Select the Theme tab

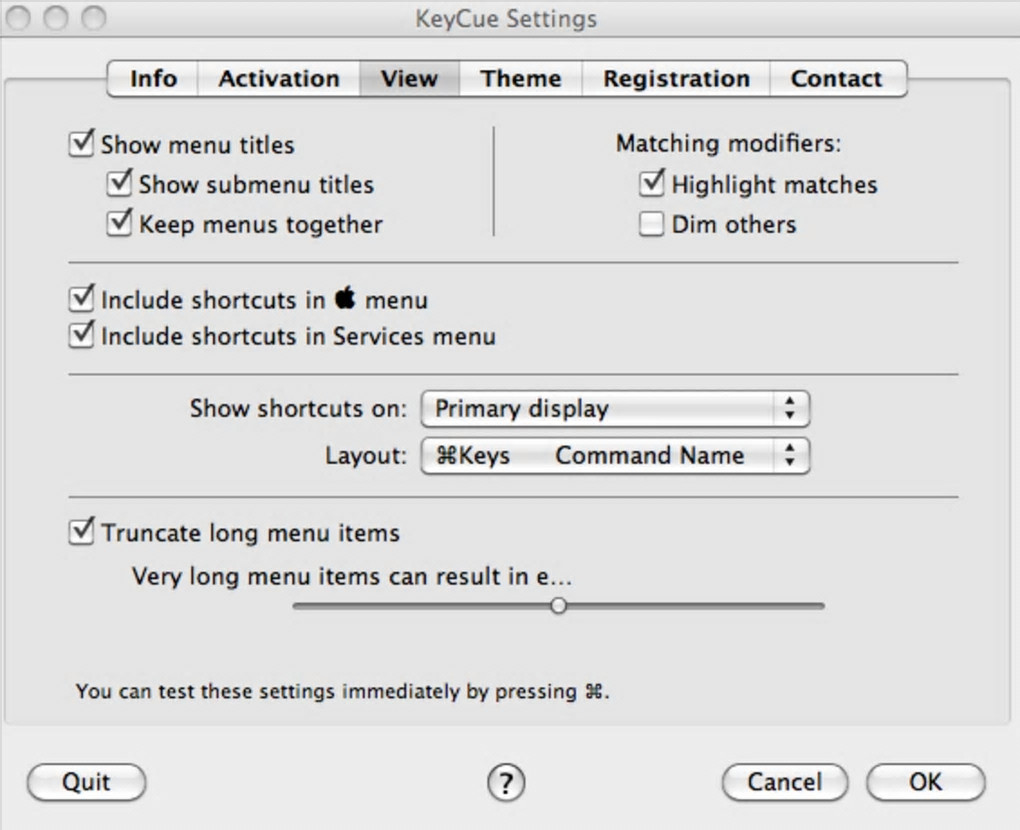520,79
